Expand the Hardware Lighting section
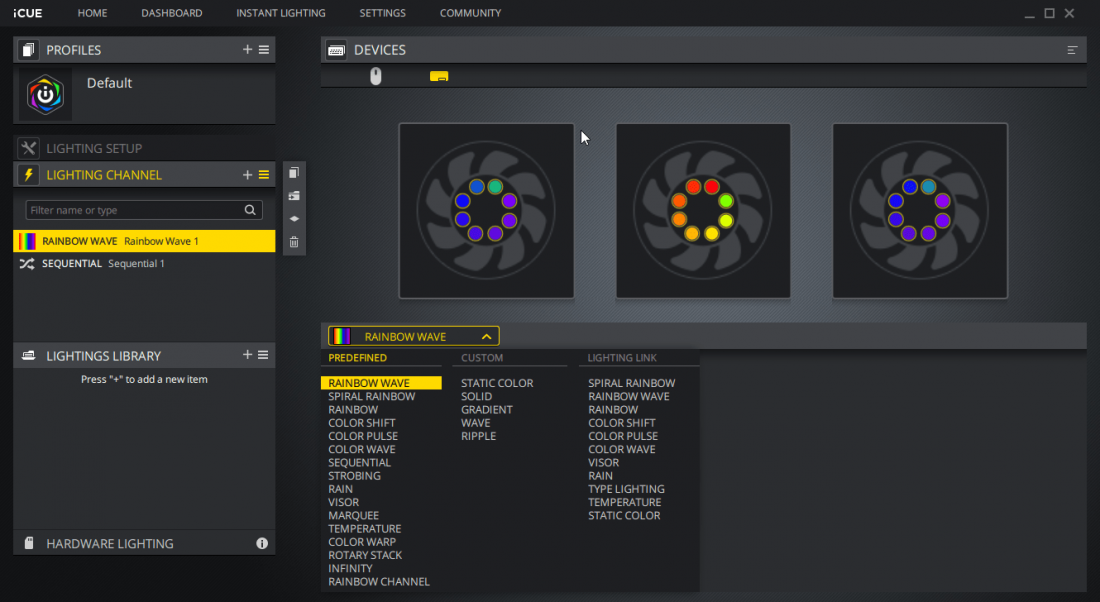This screenshot has width=1100, height=602. pos(110,544)
